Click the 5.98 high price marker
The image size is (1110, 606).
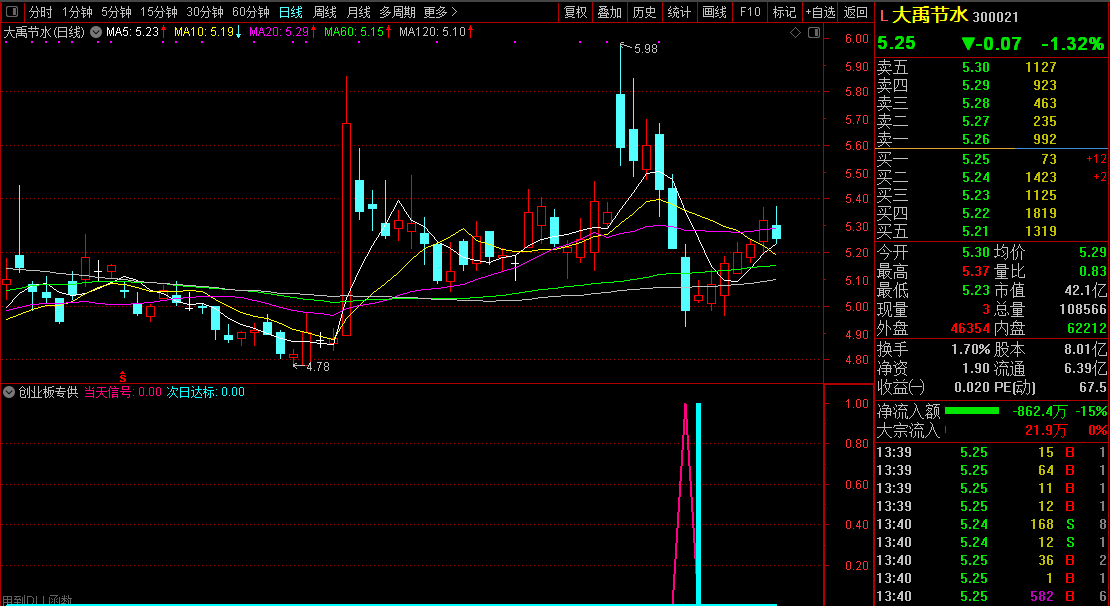click(x=645, y=48)
